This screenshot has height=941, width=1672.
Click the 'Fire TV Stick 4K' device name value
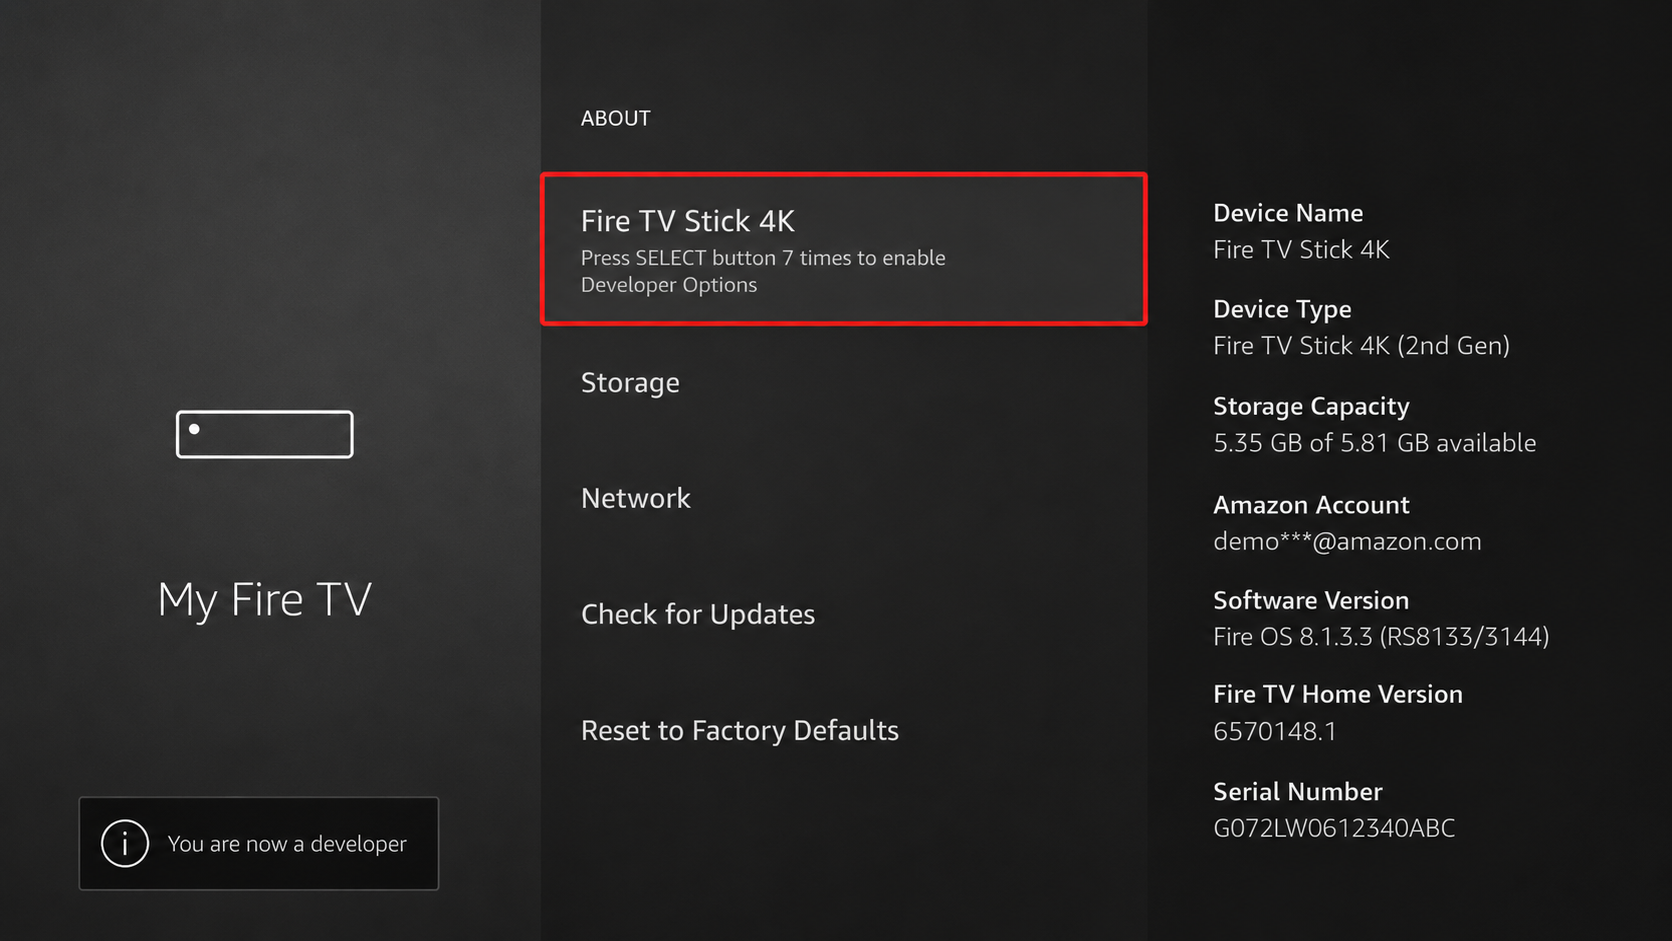tap(1301, 249)
